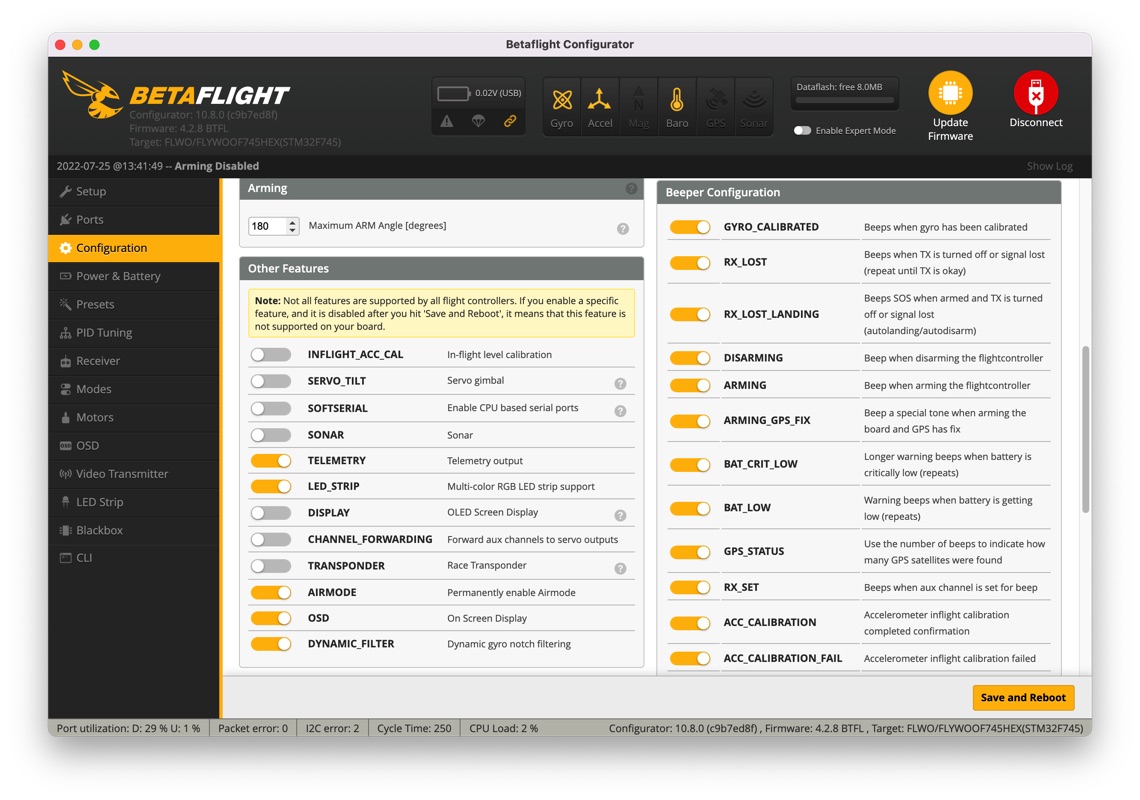Enable SERVO_TILT feature toggle

coord(270,381)
